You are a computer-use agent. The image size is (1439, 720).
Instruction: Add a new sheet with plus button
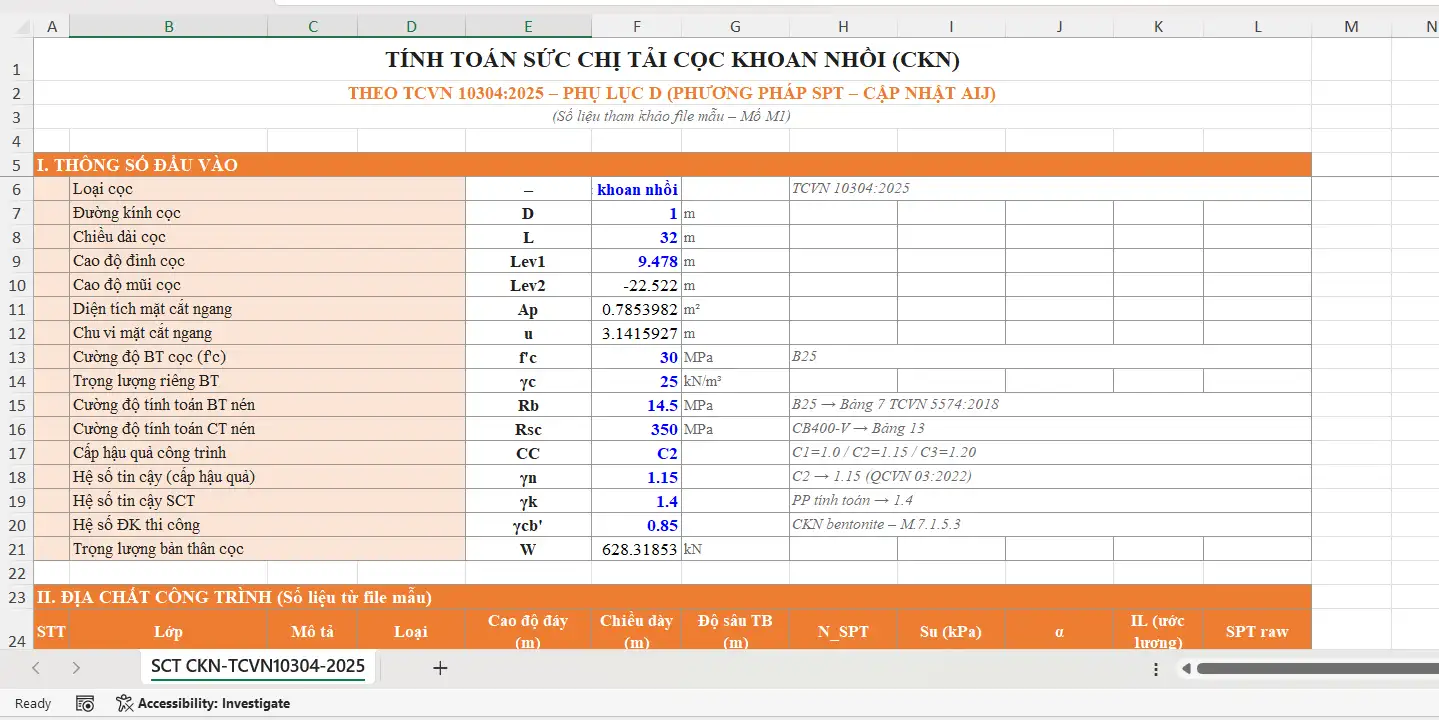[x=440, y=668]
